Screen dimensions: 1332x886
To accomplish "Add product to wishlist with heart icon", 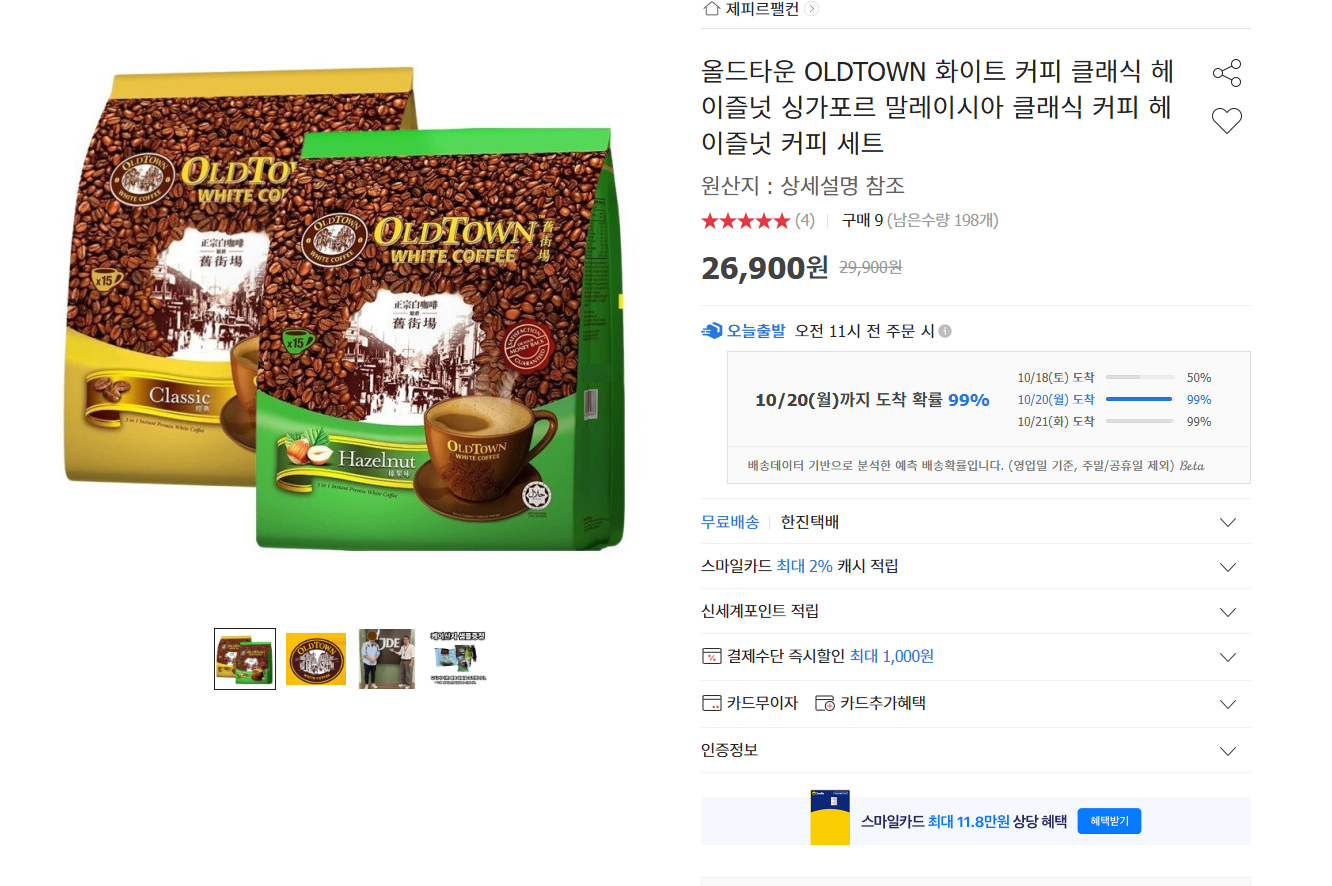I will tap(1226, 121).
